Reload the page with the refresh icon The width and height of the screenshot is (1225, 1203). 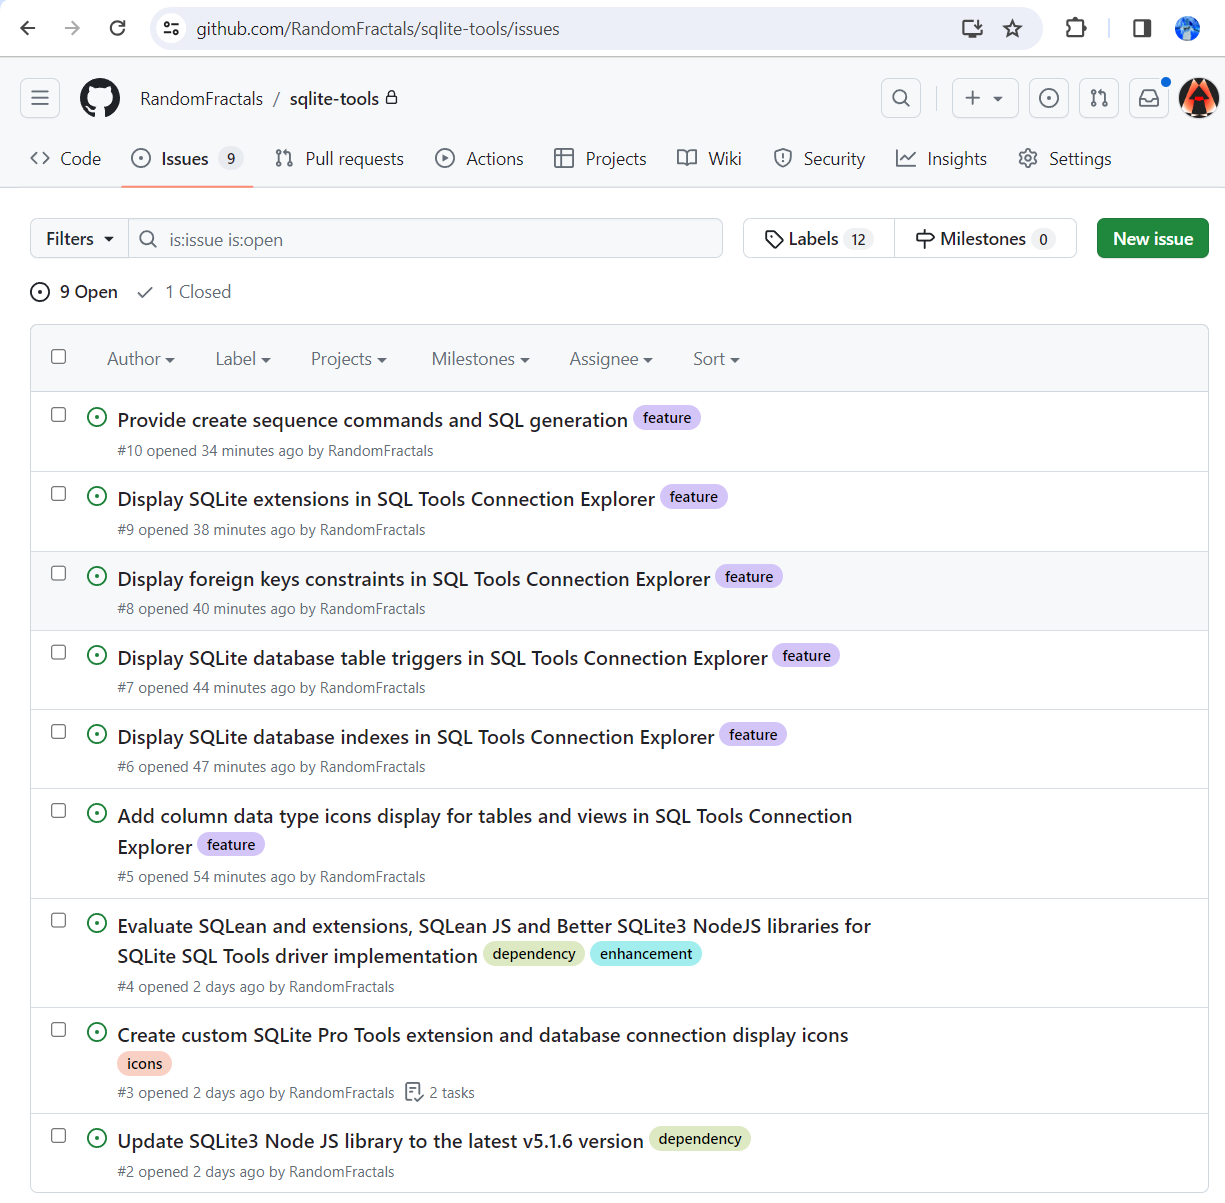[x=118, y=28]
